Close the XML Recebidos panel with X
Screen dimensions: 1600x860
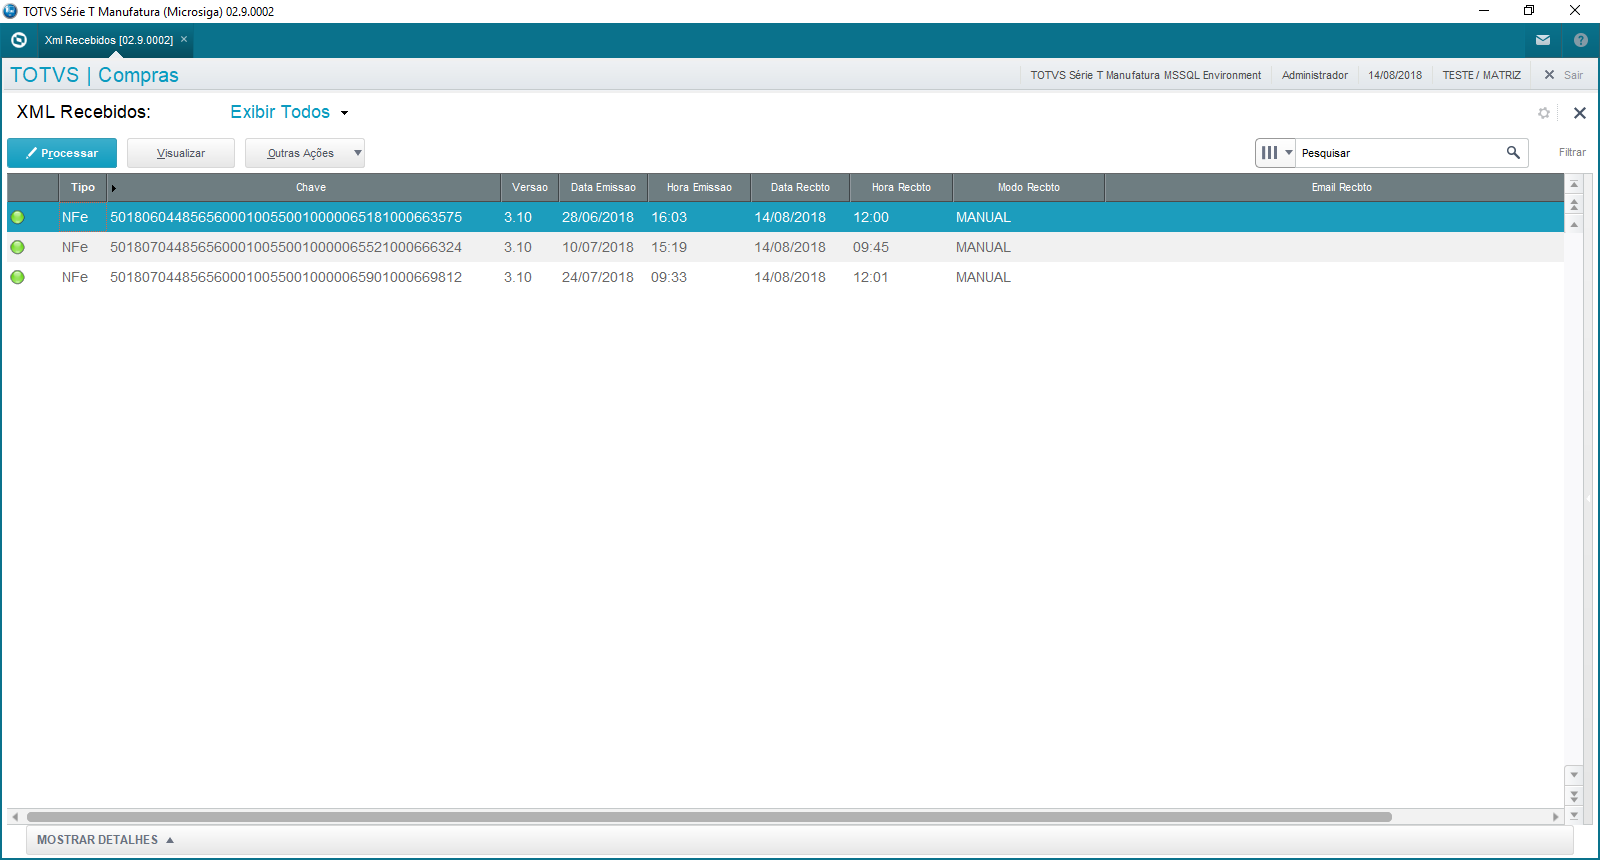point(1579,113)
